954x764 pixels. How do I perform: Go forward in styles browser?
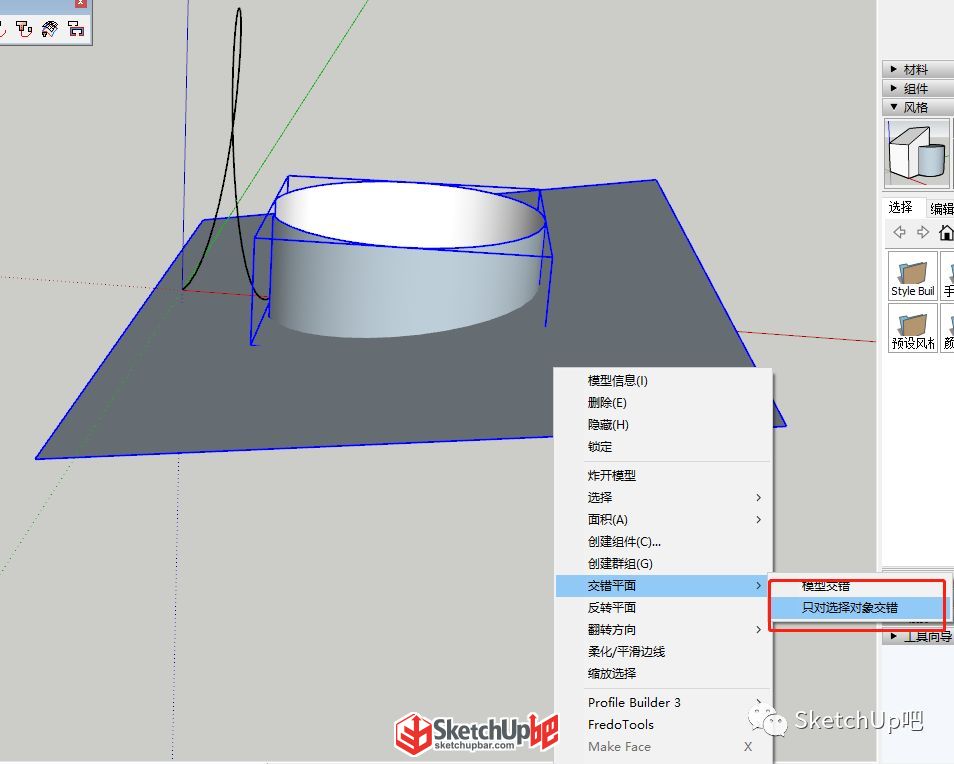[x=923, y=232]
